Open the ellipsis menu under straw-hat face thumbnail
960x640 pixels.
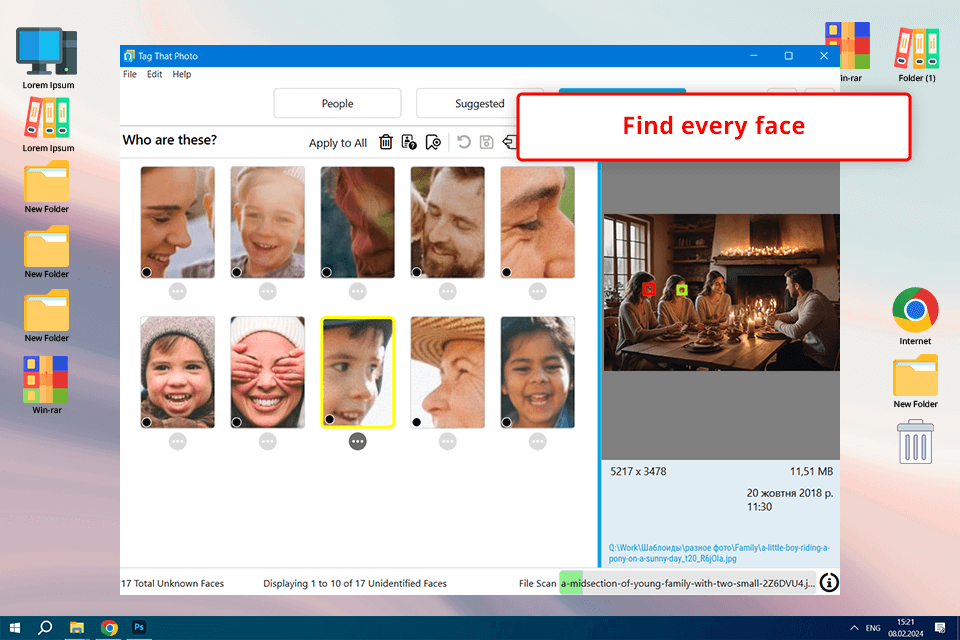click(x=448, y=441)
